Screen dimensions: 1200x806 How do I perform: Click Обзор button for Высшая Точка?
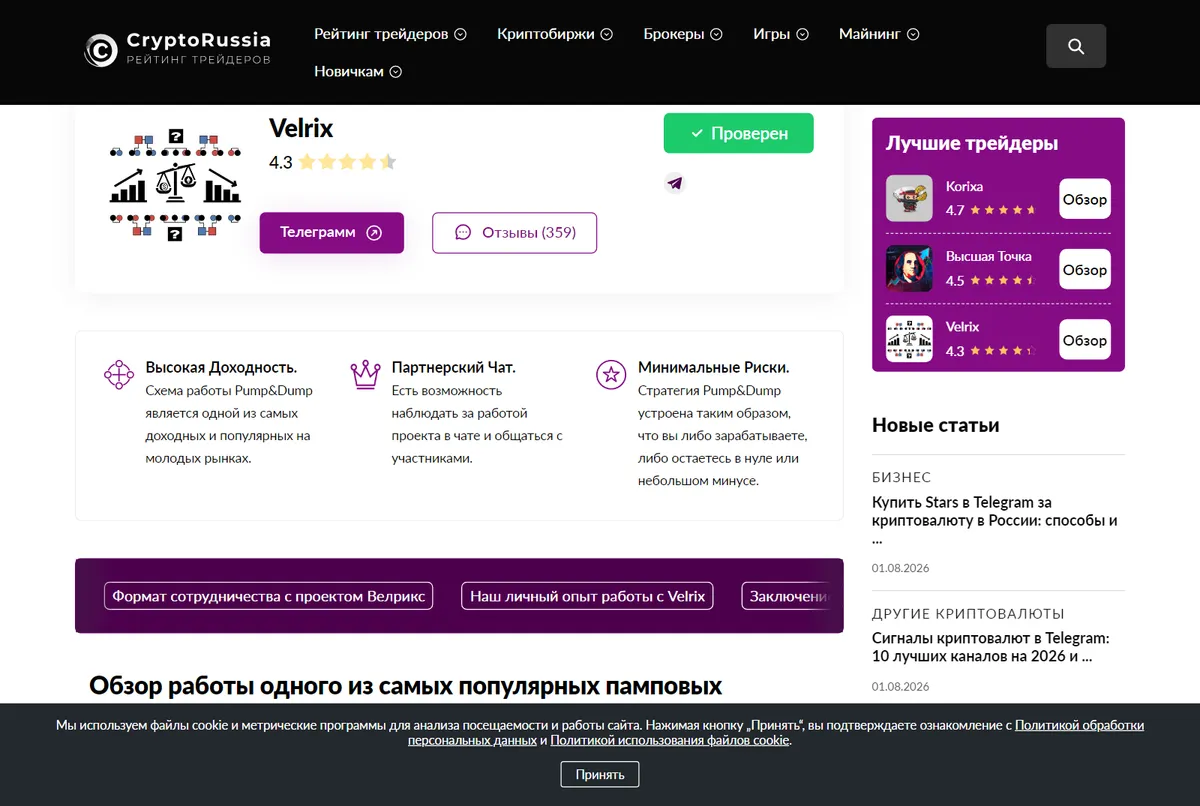pos(1085,270)
